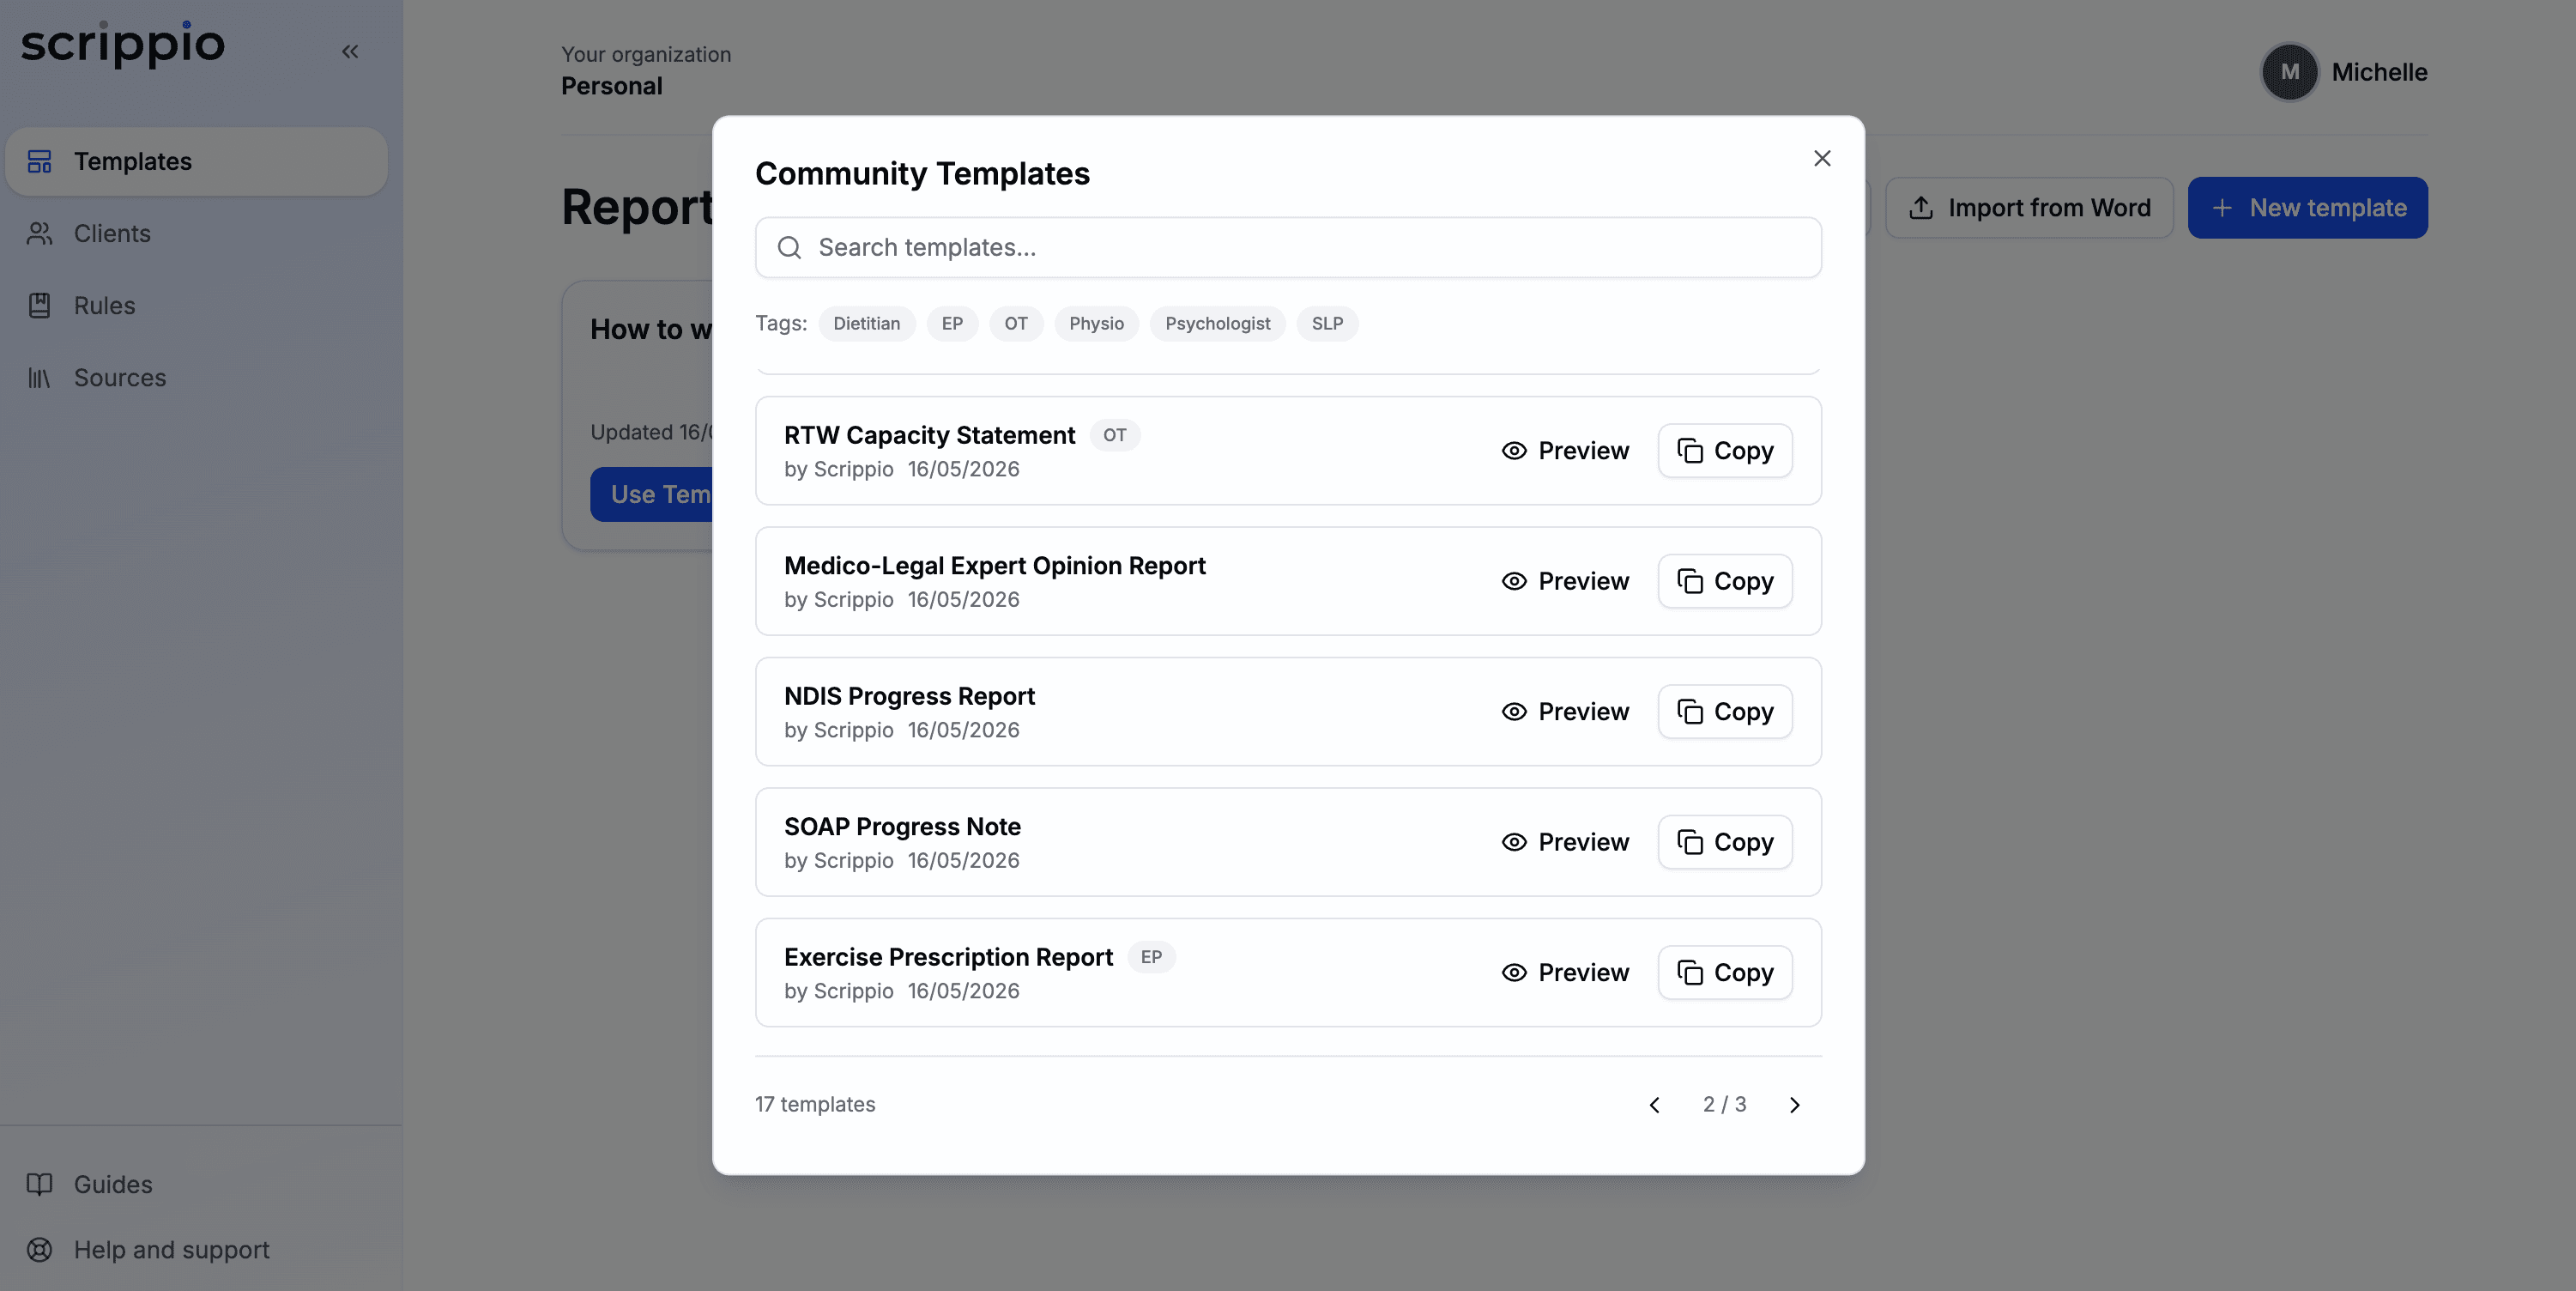Image resolution: width=2576 pixels, height=1291 pixels.
Task: Click the Exercise Prescription Report title
Action: point(948,957)
